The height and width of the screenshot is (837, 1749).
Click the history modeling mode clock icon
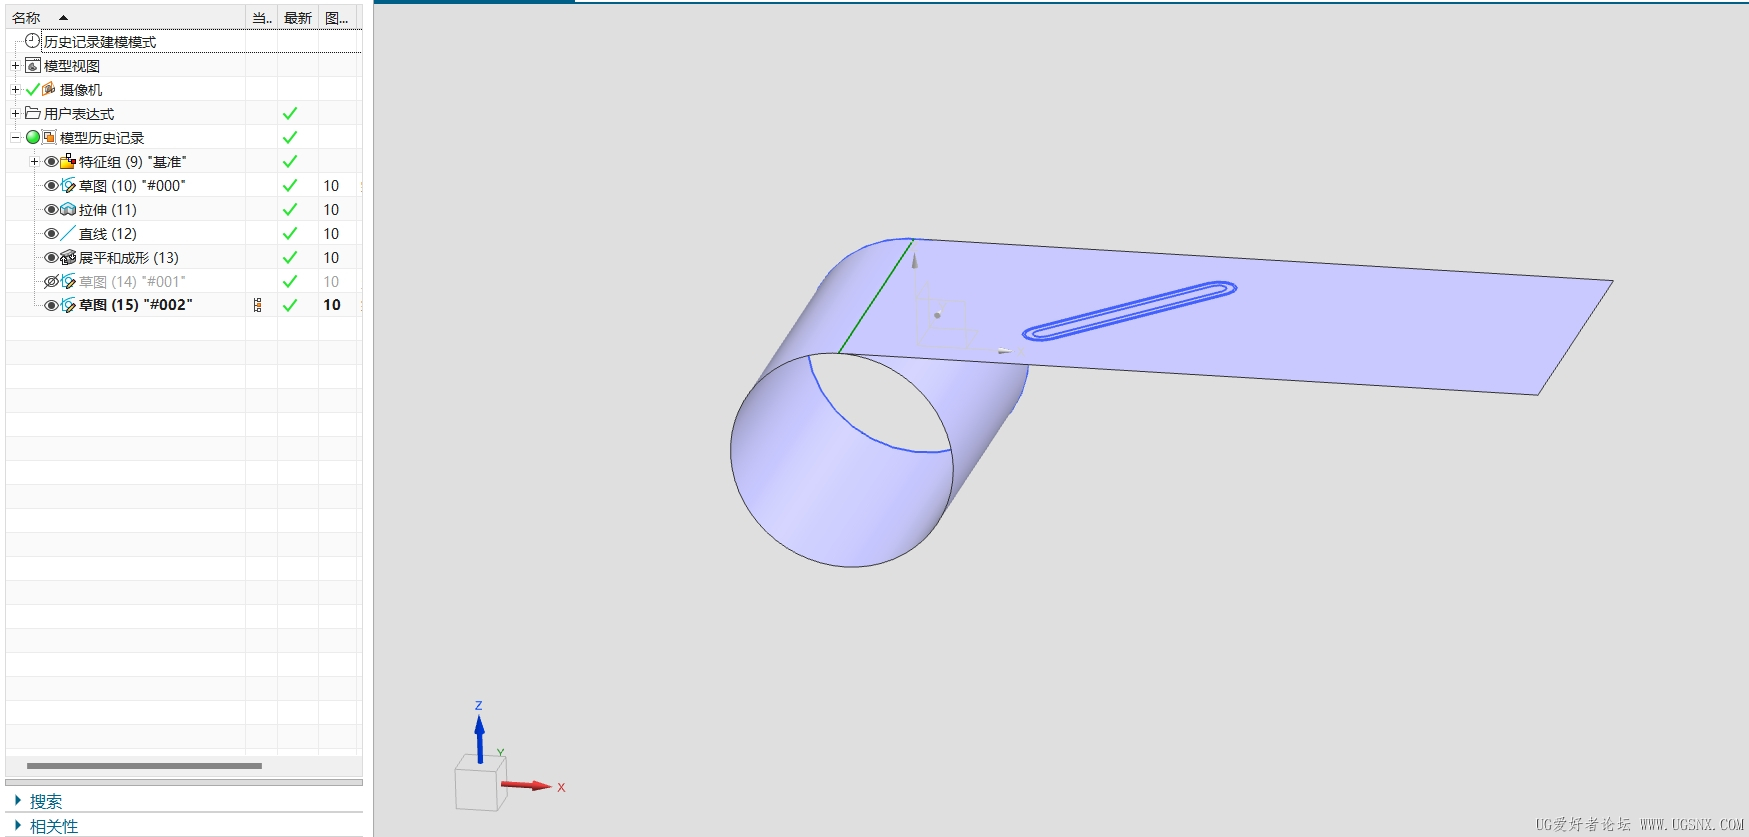click(32, 41)
